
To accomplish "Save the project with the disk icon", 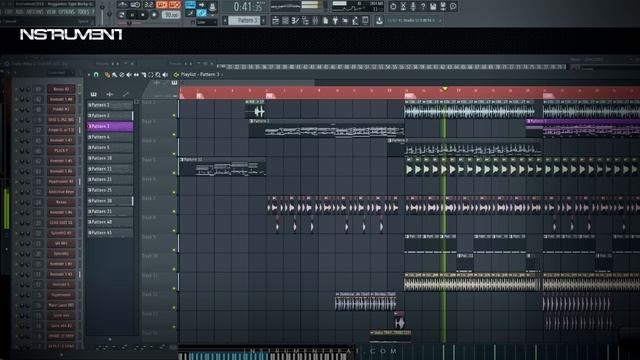I will (433, 6).
